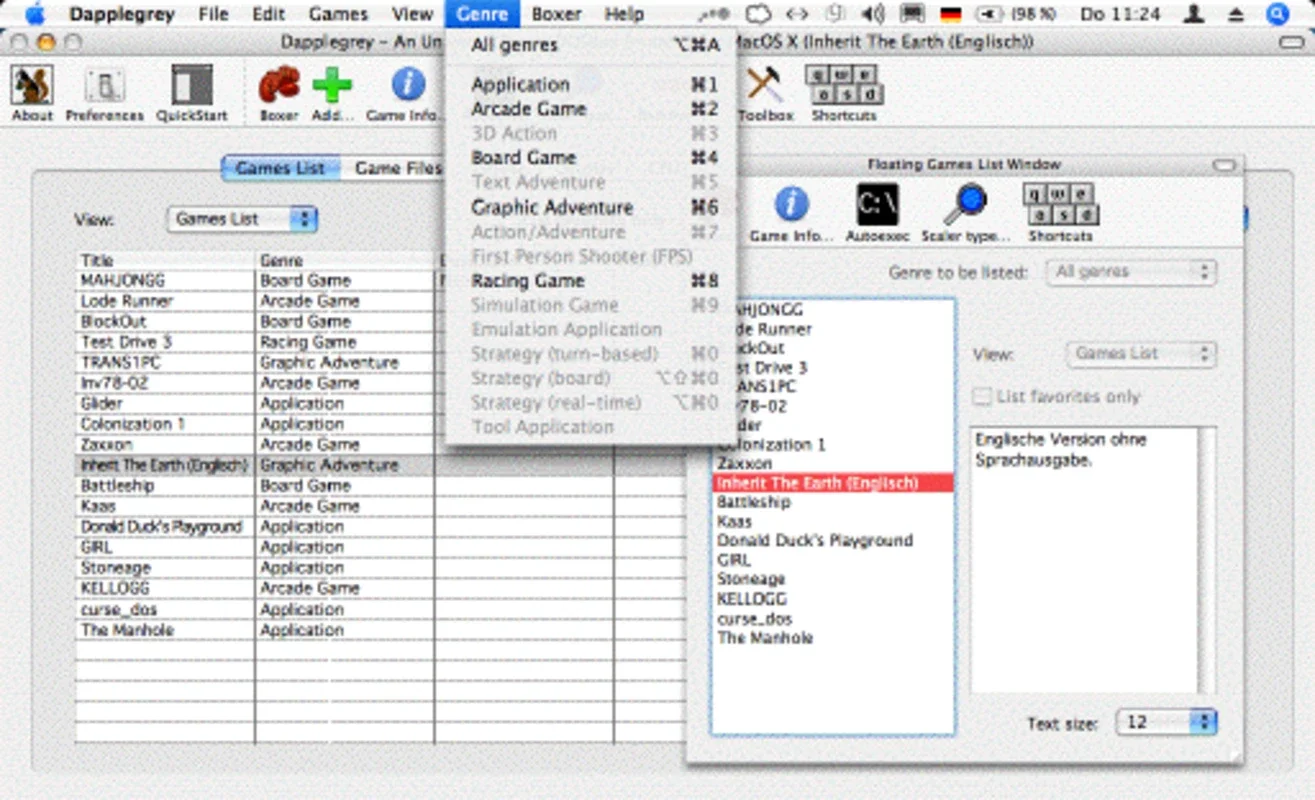This screenshot has height=800, width=1315.
Task: Choose All genres menu item
Action: tap(590, 45)
